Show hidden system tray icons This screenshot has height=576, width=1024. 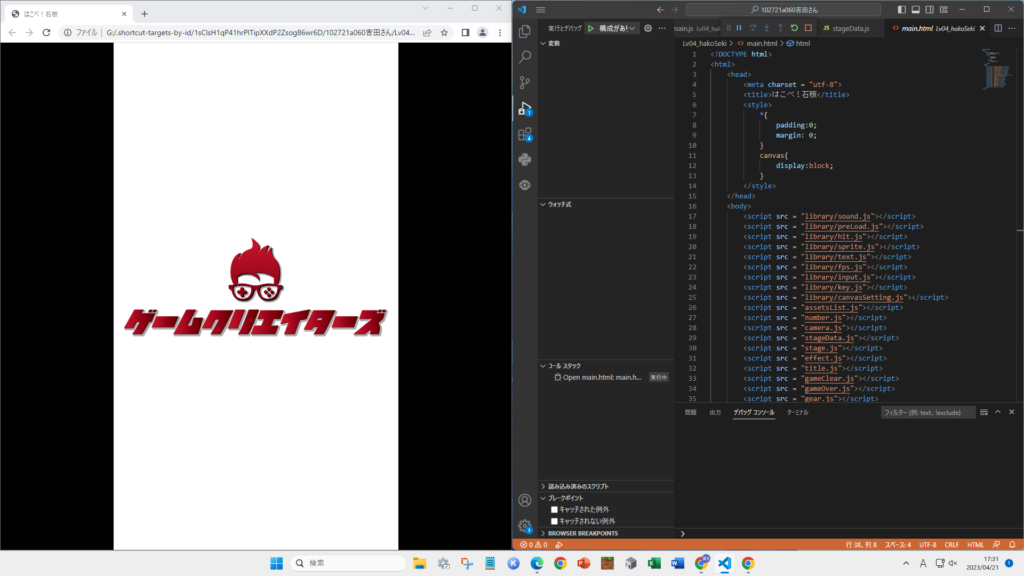[906, 563]
